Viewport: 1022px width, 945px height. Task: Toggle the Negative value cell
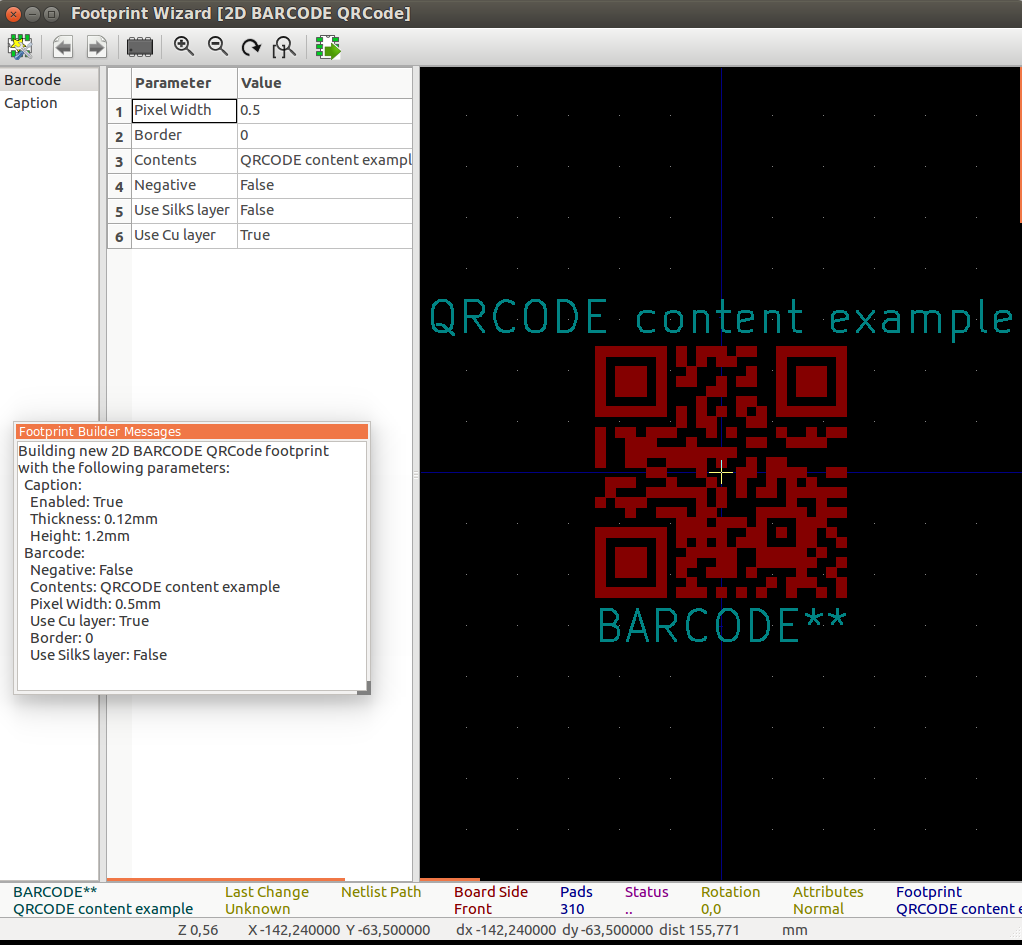click(x=324, y=185)
